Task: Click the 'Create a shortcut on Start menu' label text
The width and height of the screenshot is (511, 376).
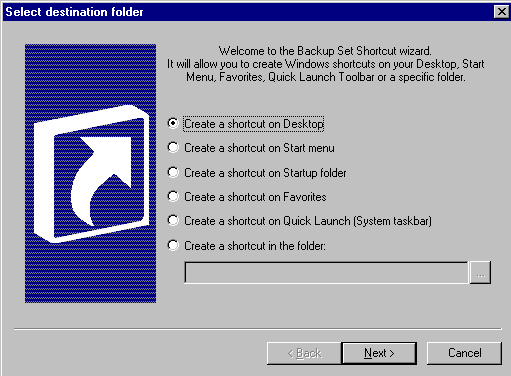Action: pyautogui.click(x=259, y=148)
